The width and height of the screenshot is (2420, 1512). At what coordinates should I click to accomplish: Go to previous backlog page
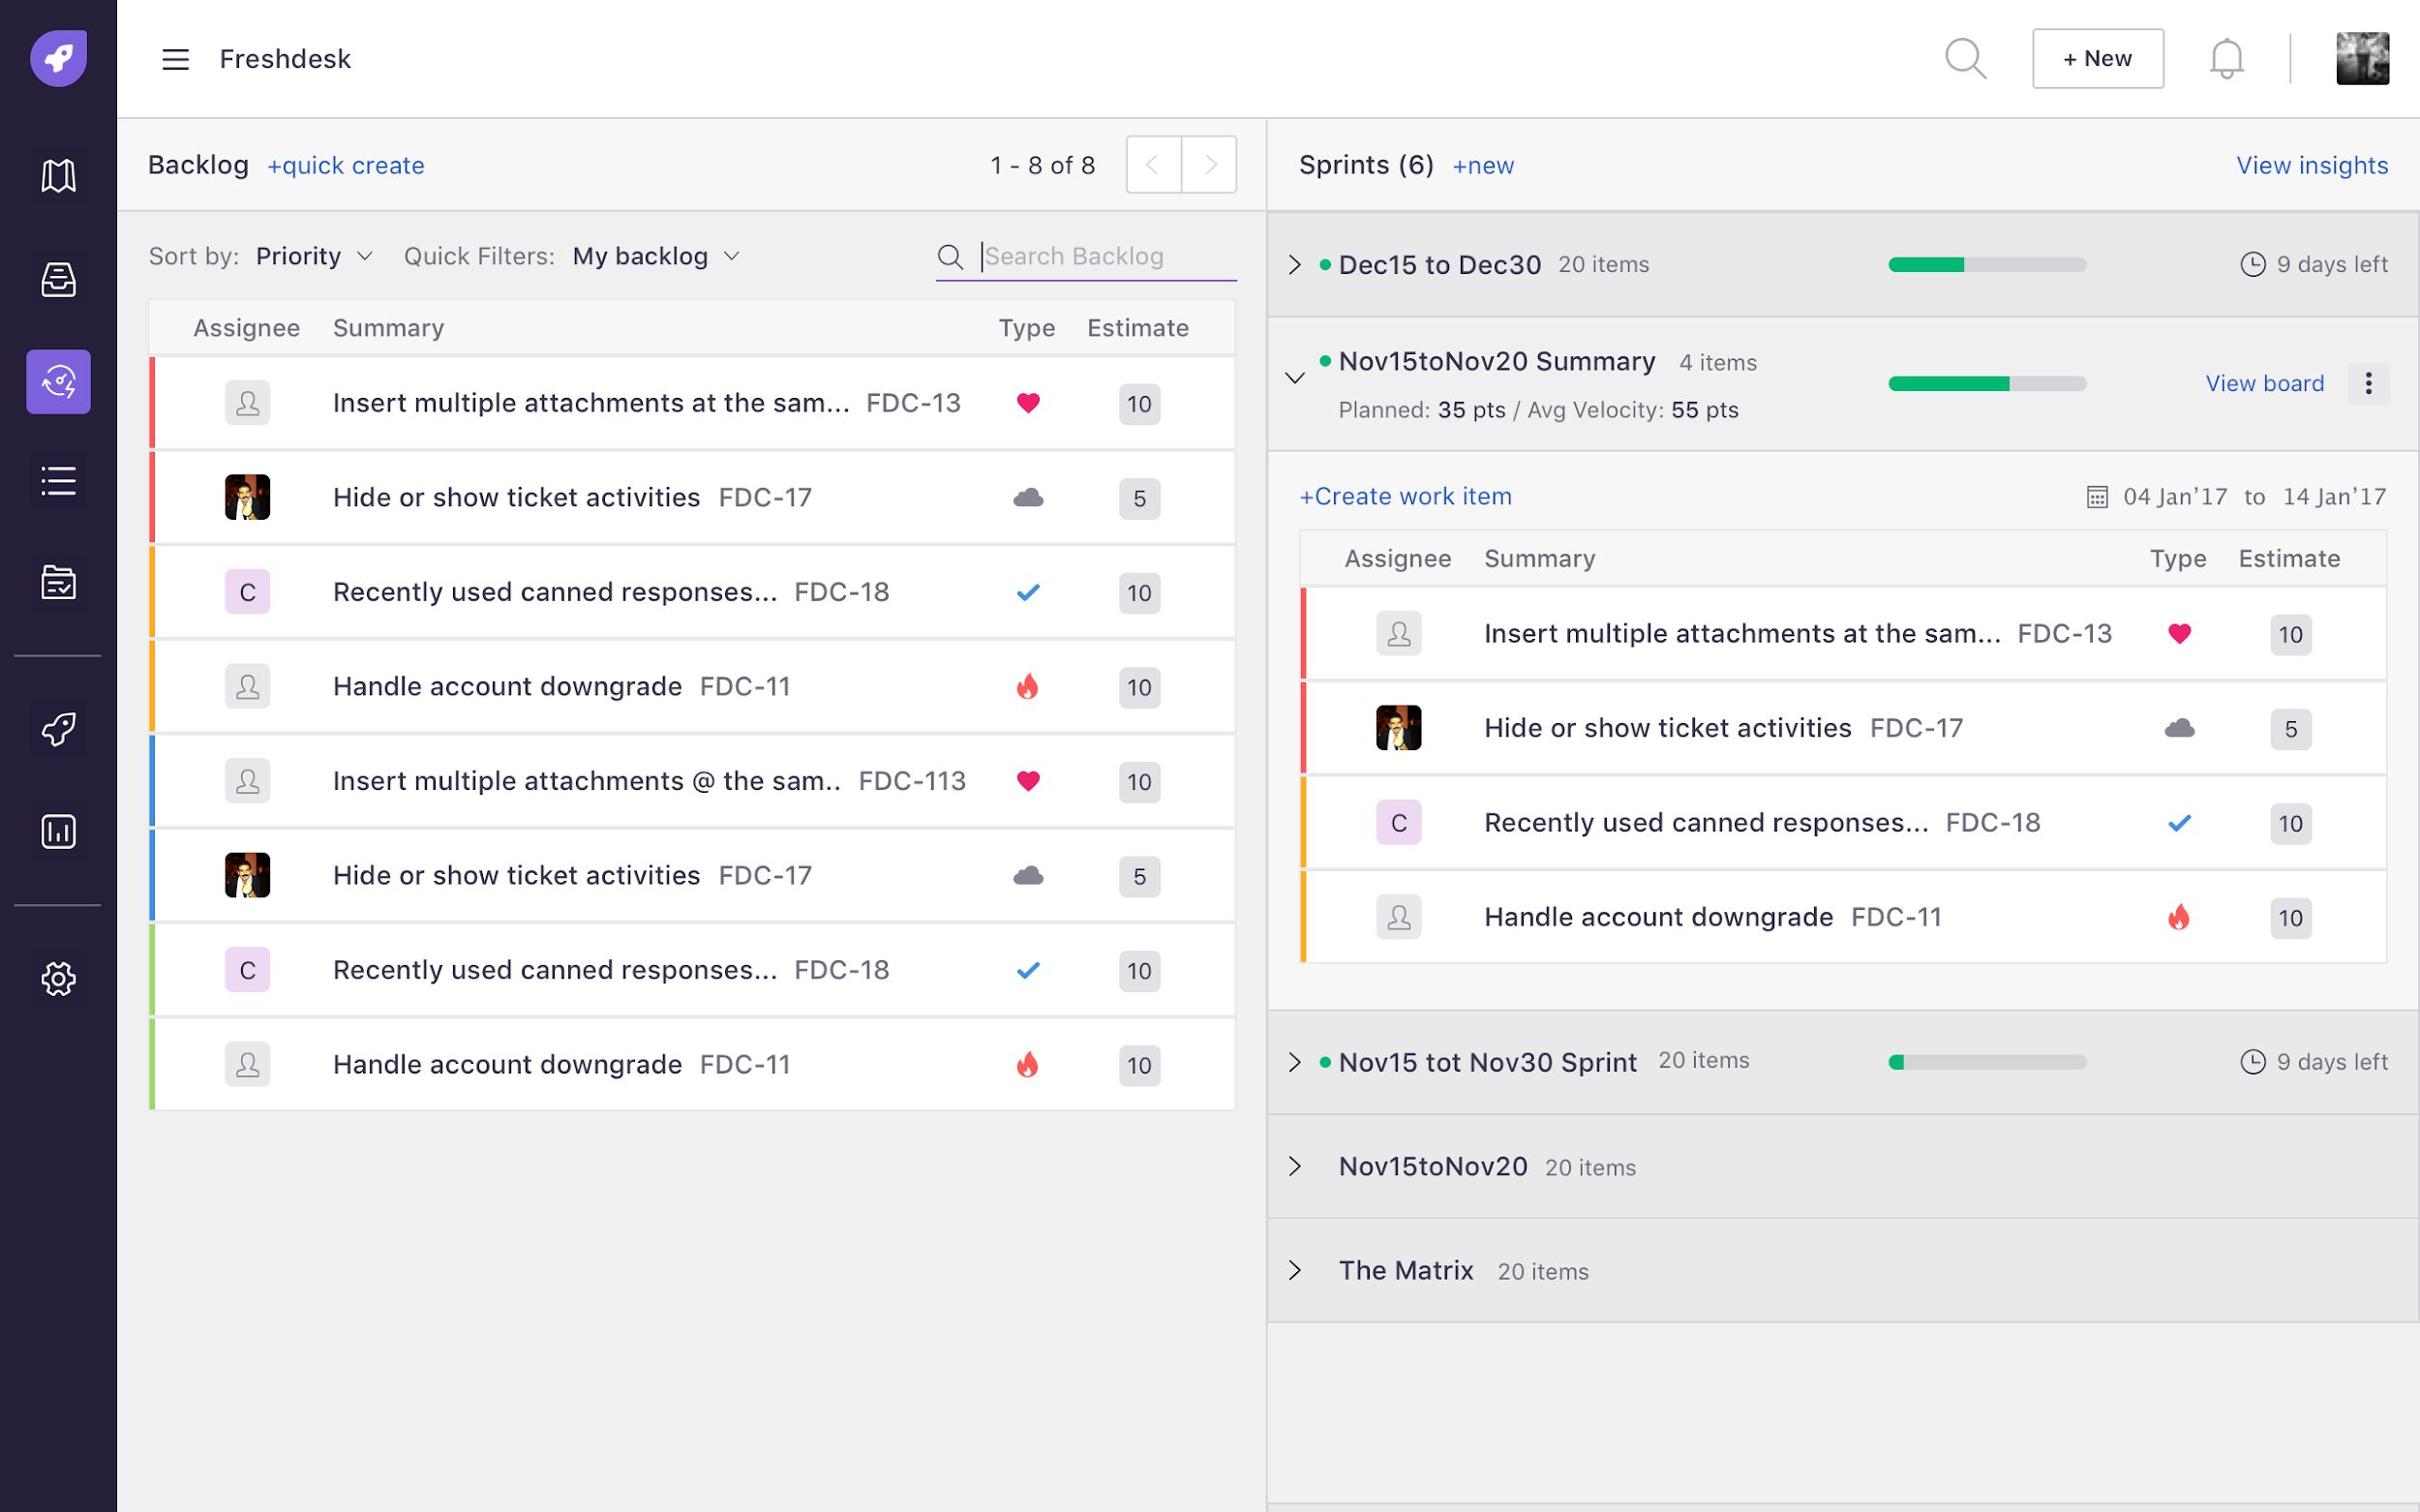[x=1153, y=164]
